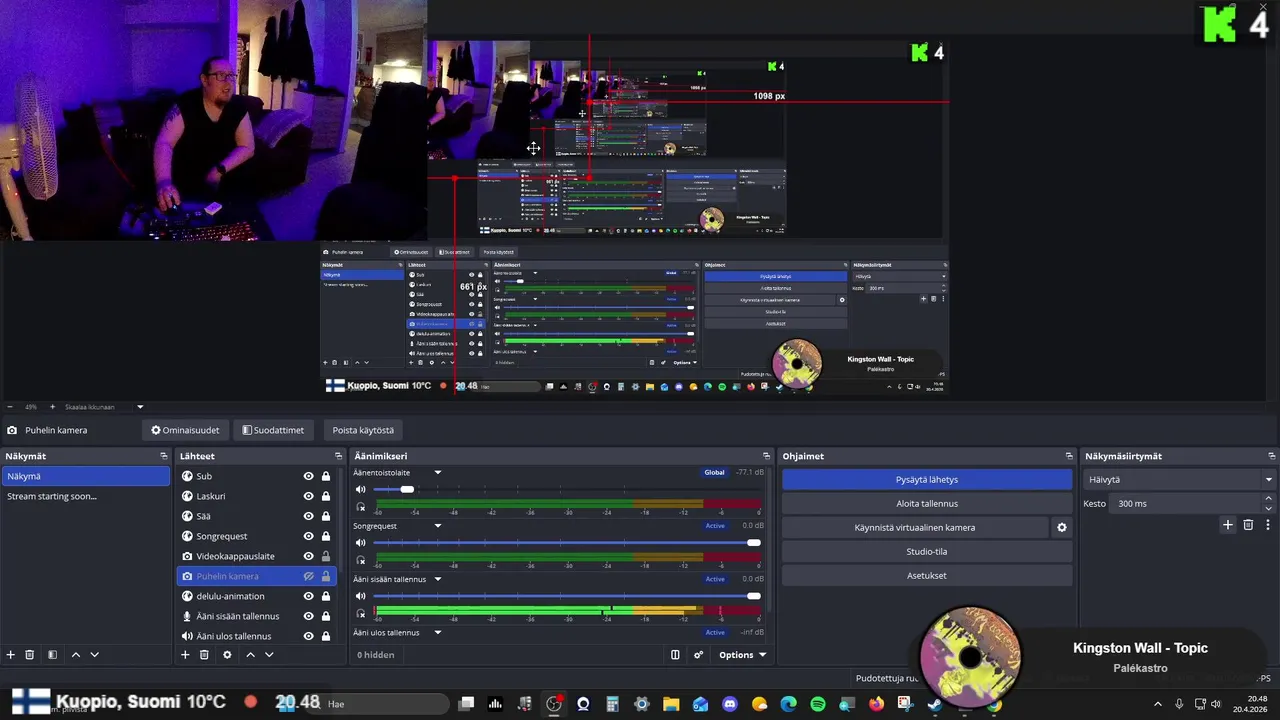Viewport: 1280px width, 720px height.
Task: Add a scene transition with plus icon
Action: tap(1228, 525)
